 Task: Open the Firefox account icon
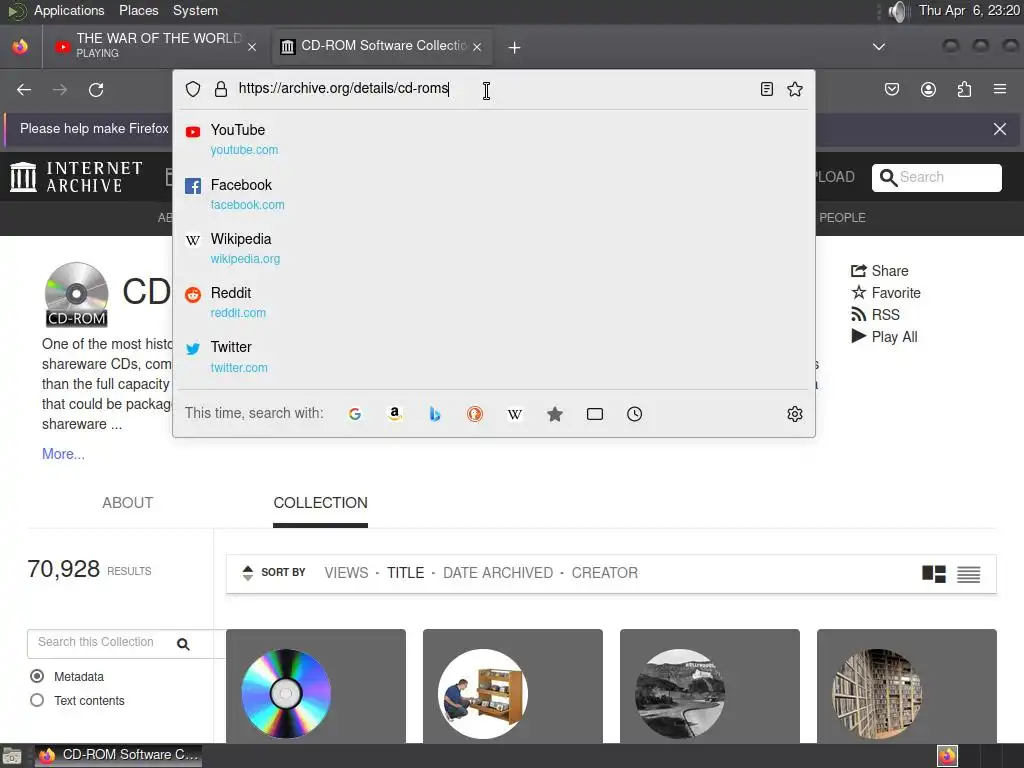[x=928, y=89]
